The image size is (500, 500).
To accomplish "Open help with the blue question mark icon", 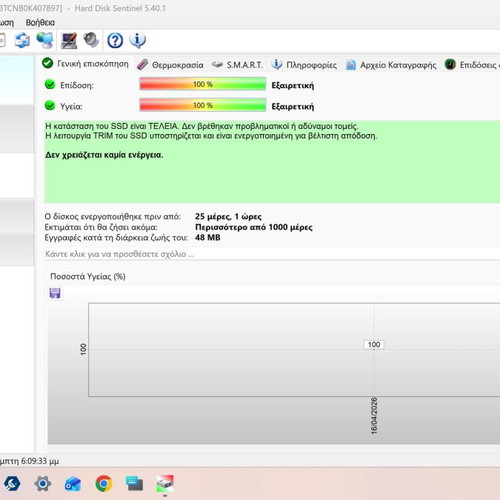I will pyautogui.click(x=115, y=41).
